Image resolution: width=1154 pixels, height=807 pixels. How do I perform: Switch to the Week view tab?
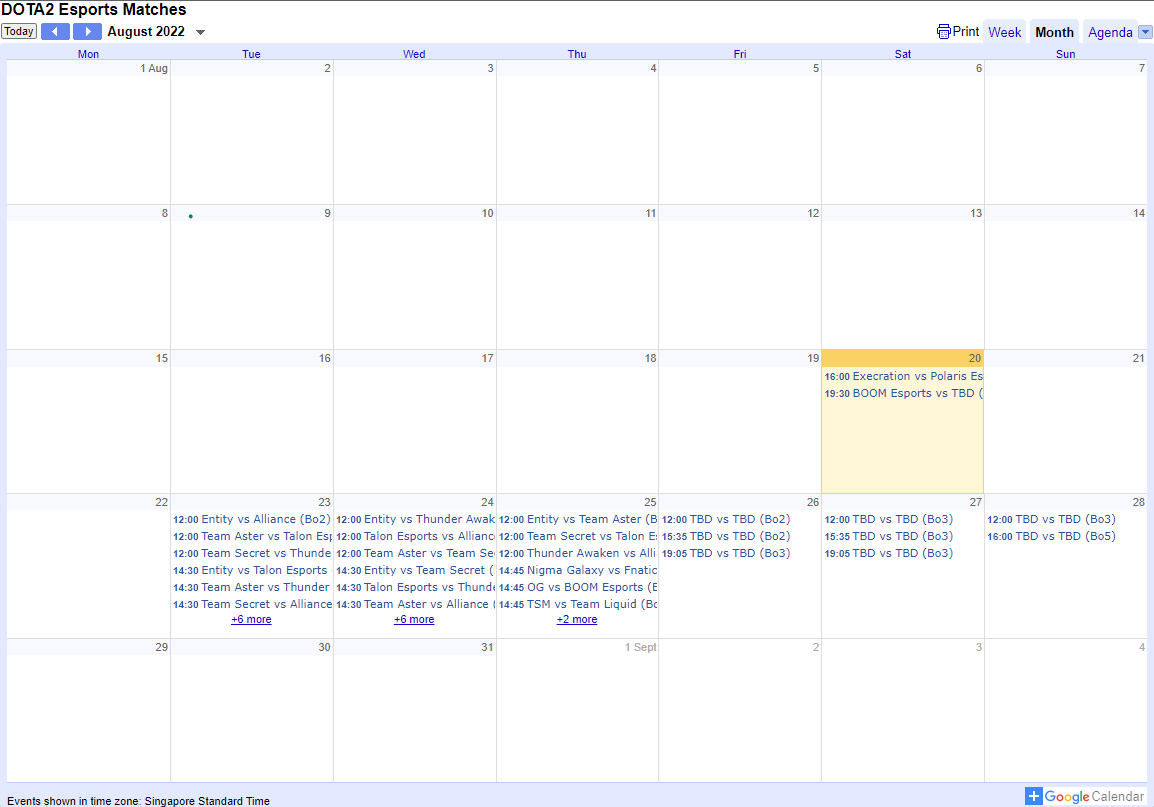click(x=1004, y=32)
